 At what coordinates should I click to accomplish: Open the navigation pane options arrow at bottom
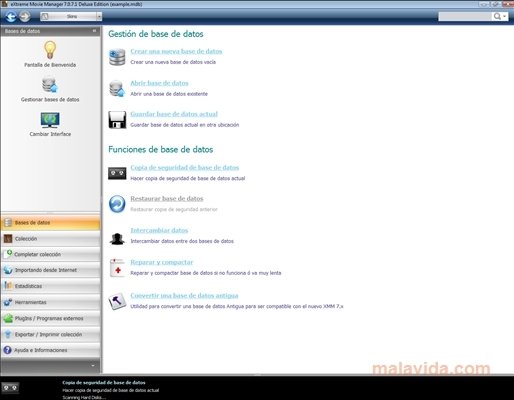click(x=93, y=366)
